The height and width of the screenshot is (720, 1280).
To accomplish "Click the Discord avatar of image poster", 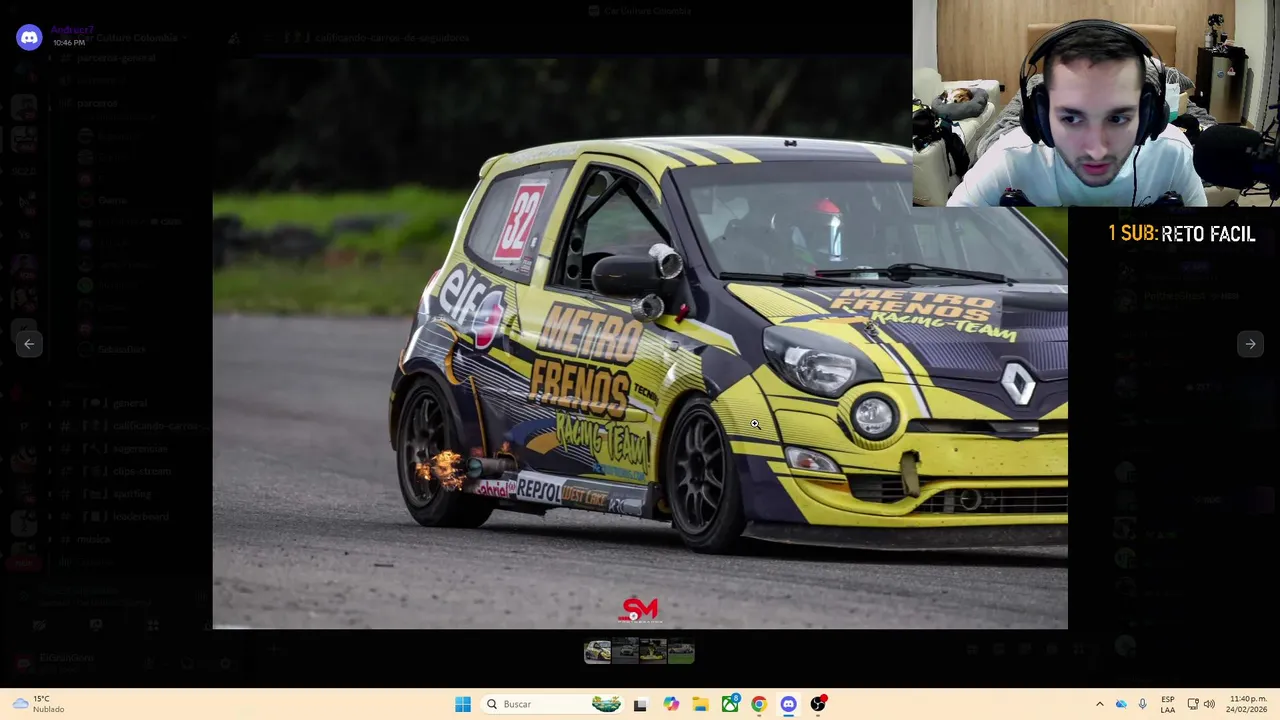I will click(x=29, y=37).
